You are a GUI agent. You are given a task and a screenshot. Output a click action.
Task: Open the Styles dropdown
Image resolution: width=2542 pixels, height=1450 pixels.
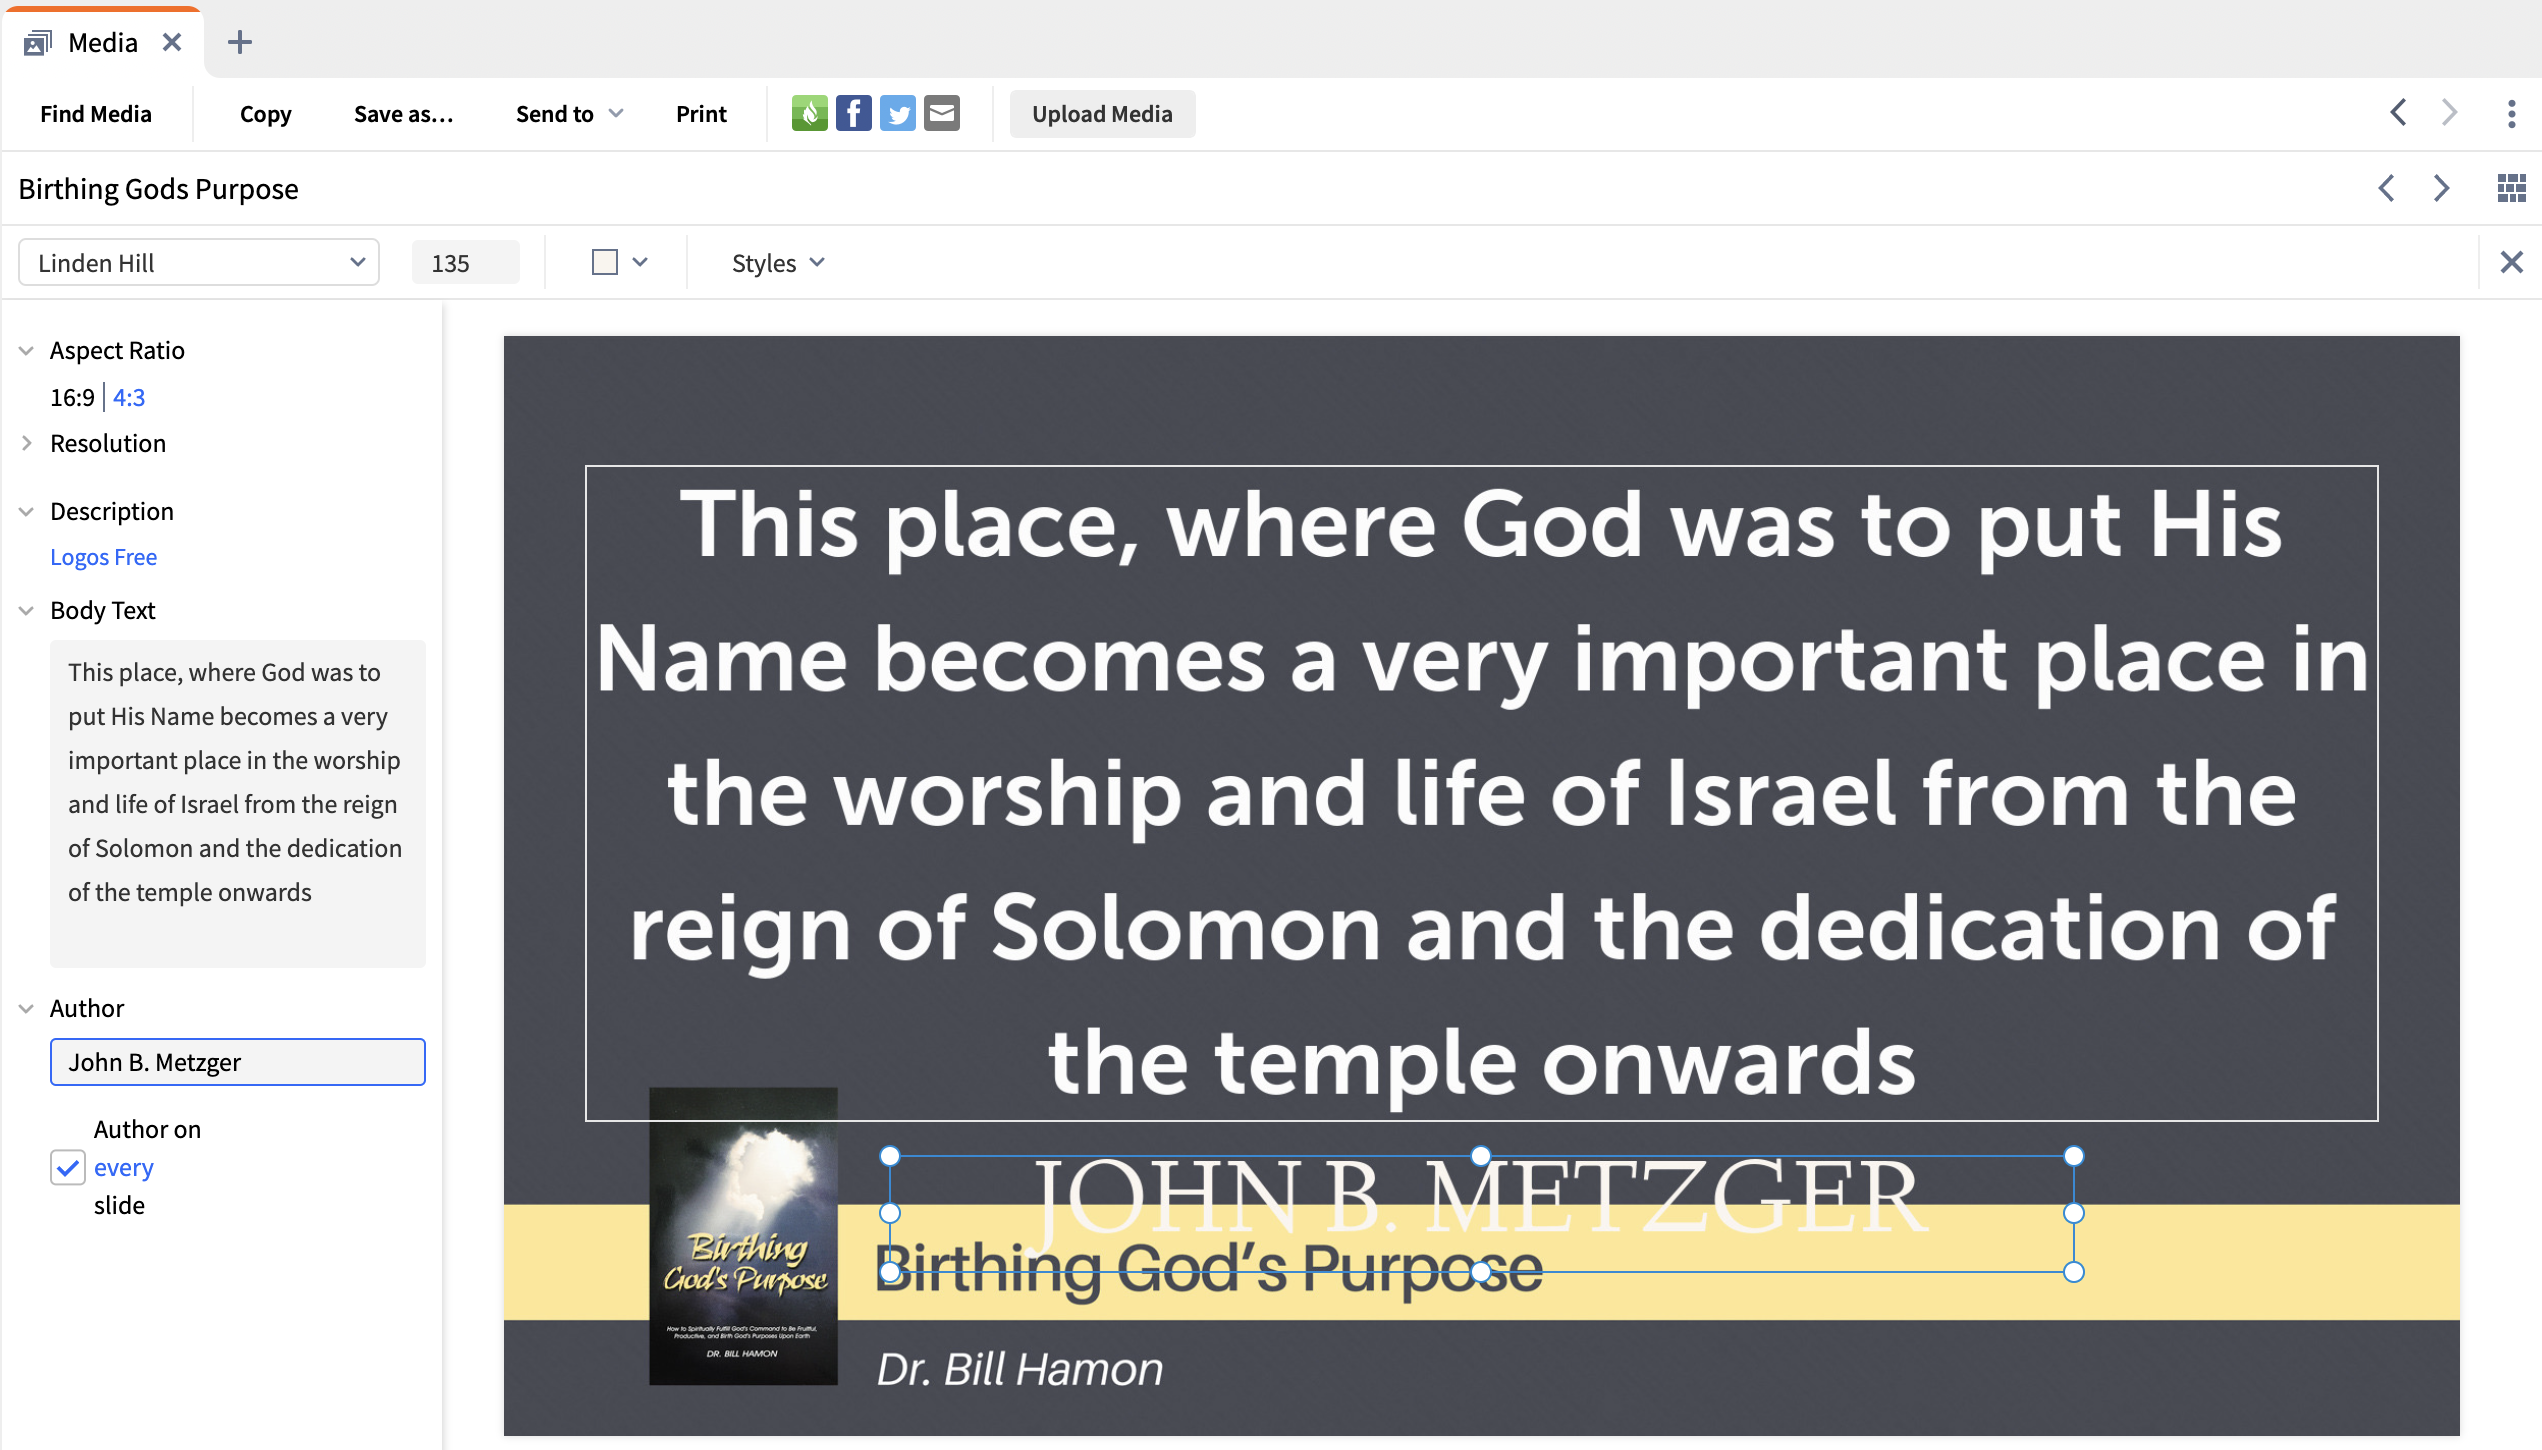[x=777, y=262]
